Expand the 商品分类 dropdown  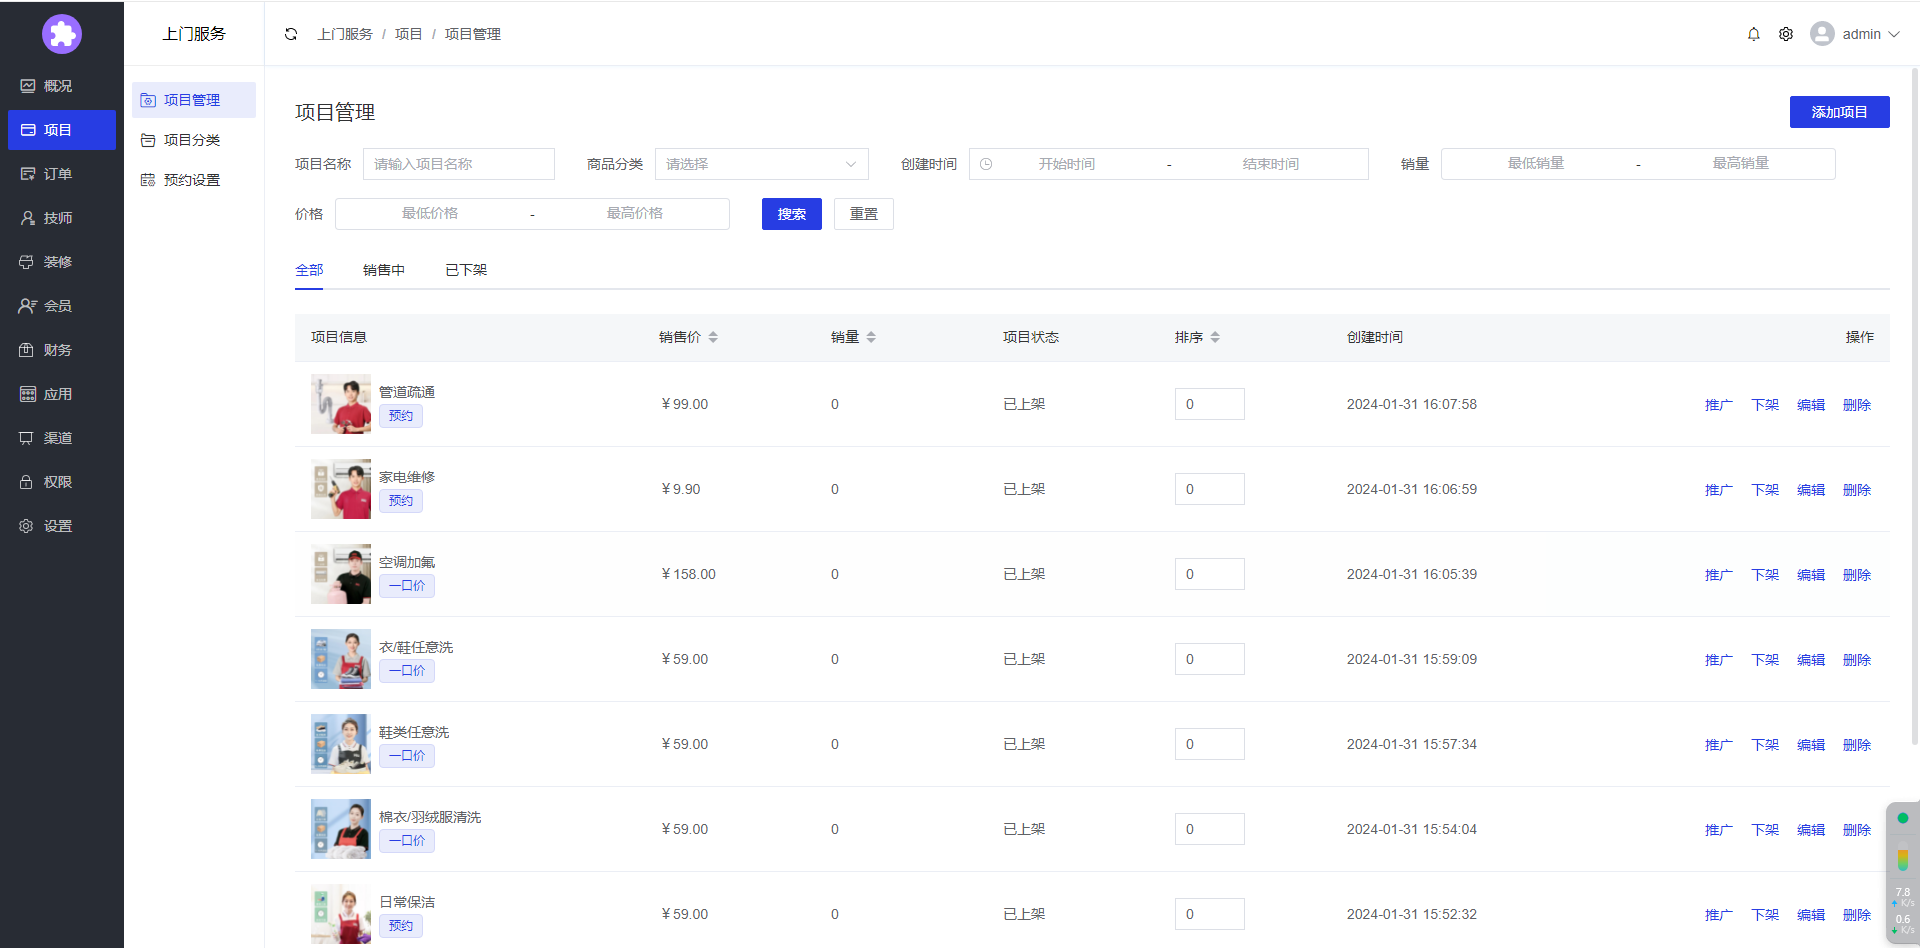click(761, 164)
